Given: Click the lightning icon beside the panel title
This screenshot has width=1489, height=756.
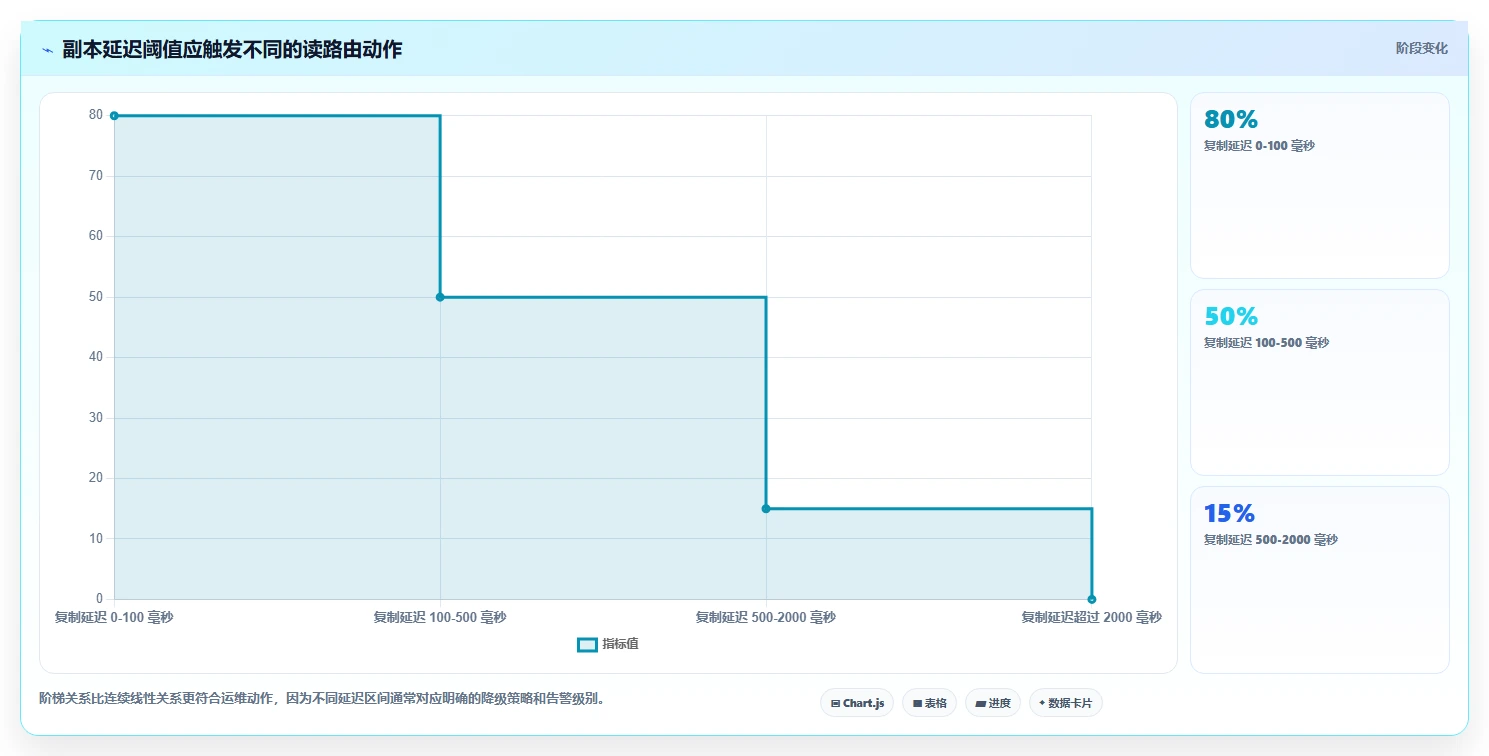Looking at the screenshot, I should [x=47, y=50].
